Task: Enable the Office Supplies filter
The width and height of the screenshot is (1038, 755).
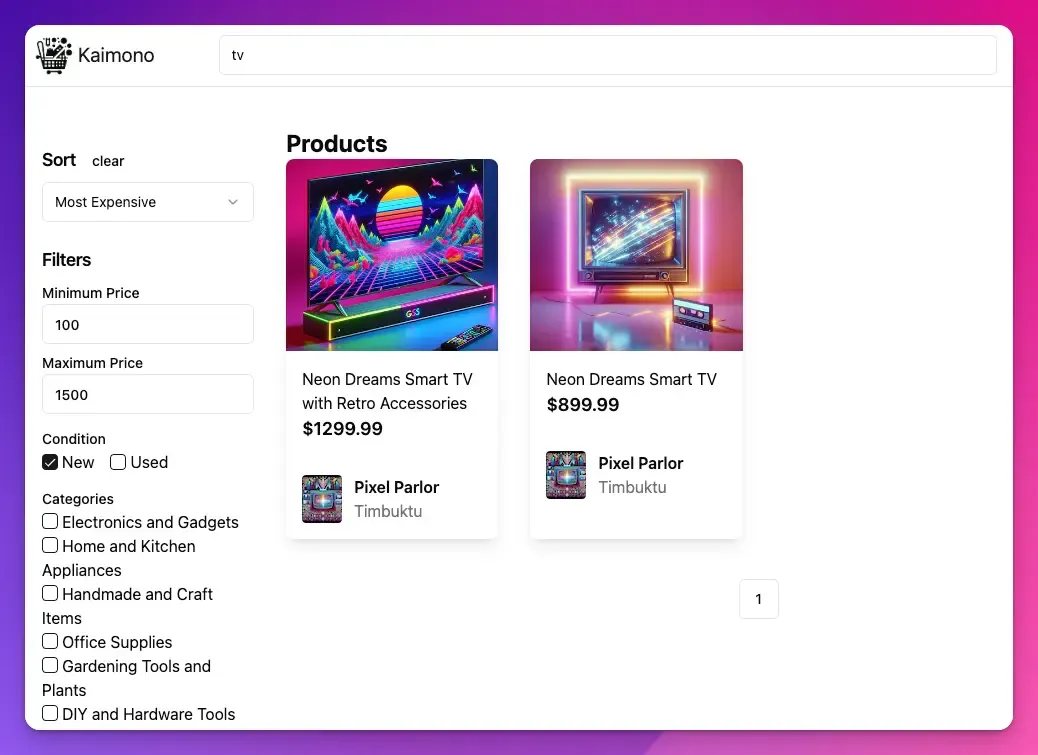Action: click(50, 641)
